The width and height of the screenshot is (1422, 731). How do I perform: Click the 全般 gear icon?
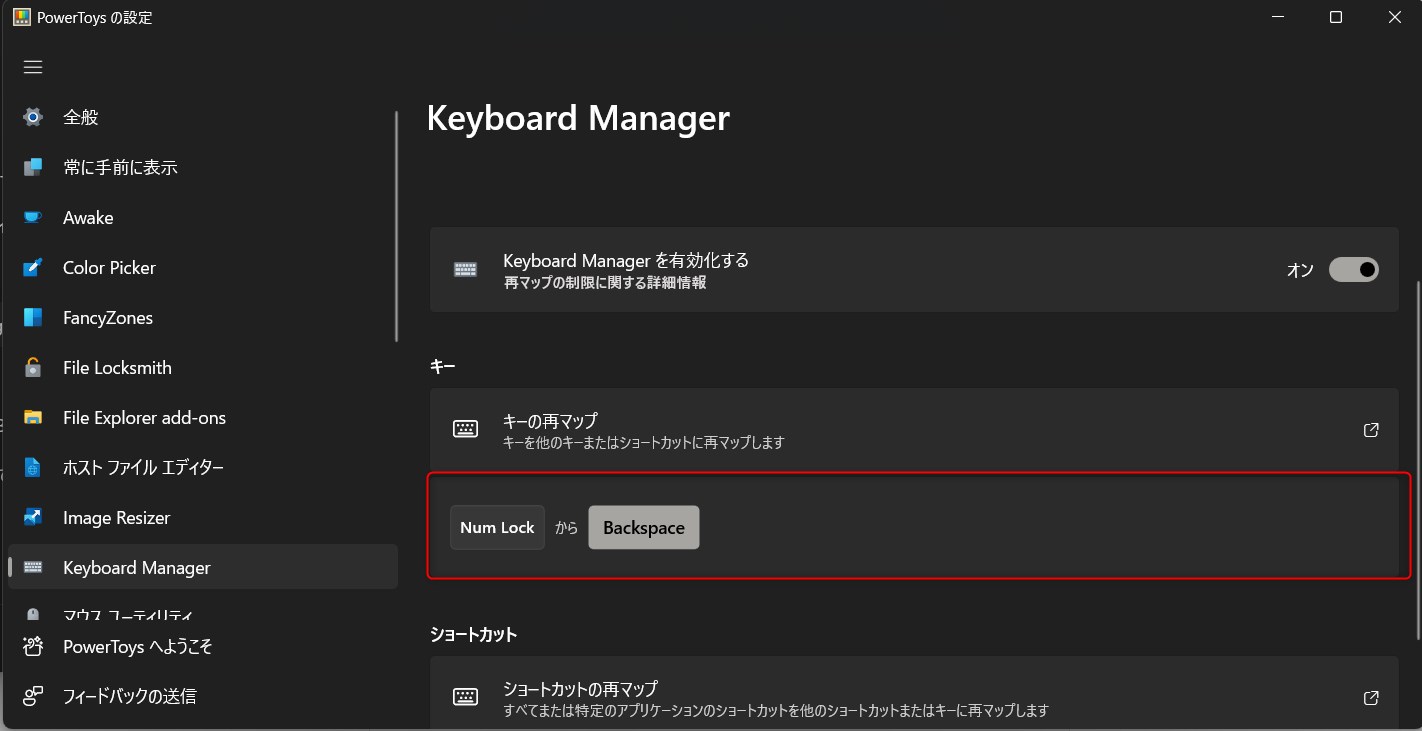[x=33, y=117]
